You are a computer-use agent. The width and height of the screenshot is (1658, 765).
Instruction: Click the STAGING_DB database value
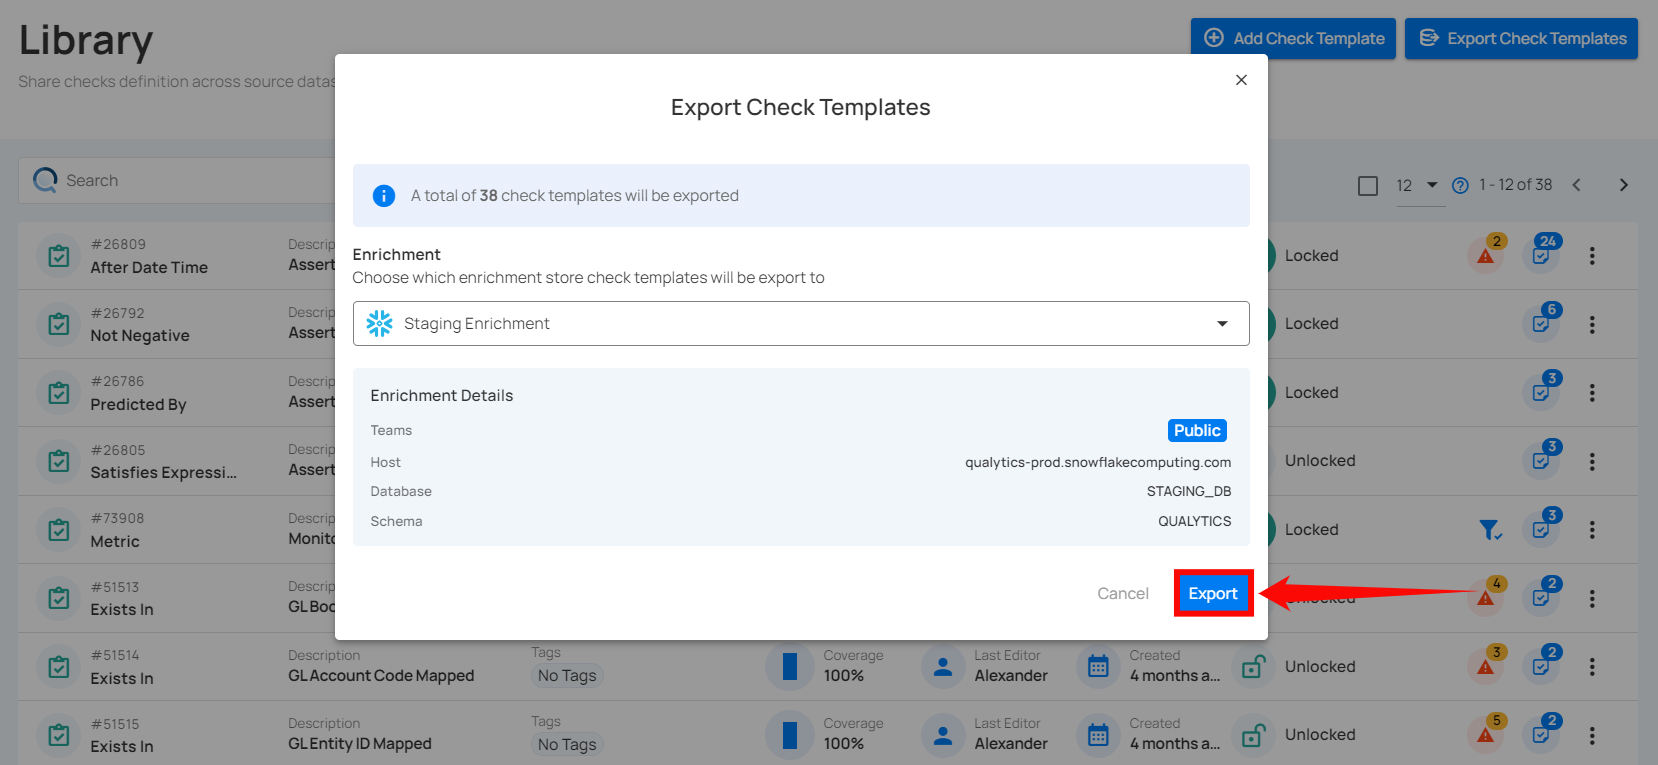tap(1189, 491)
